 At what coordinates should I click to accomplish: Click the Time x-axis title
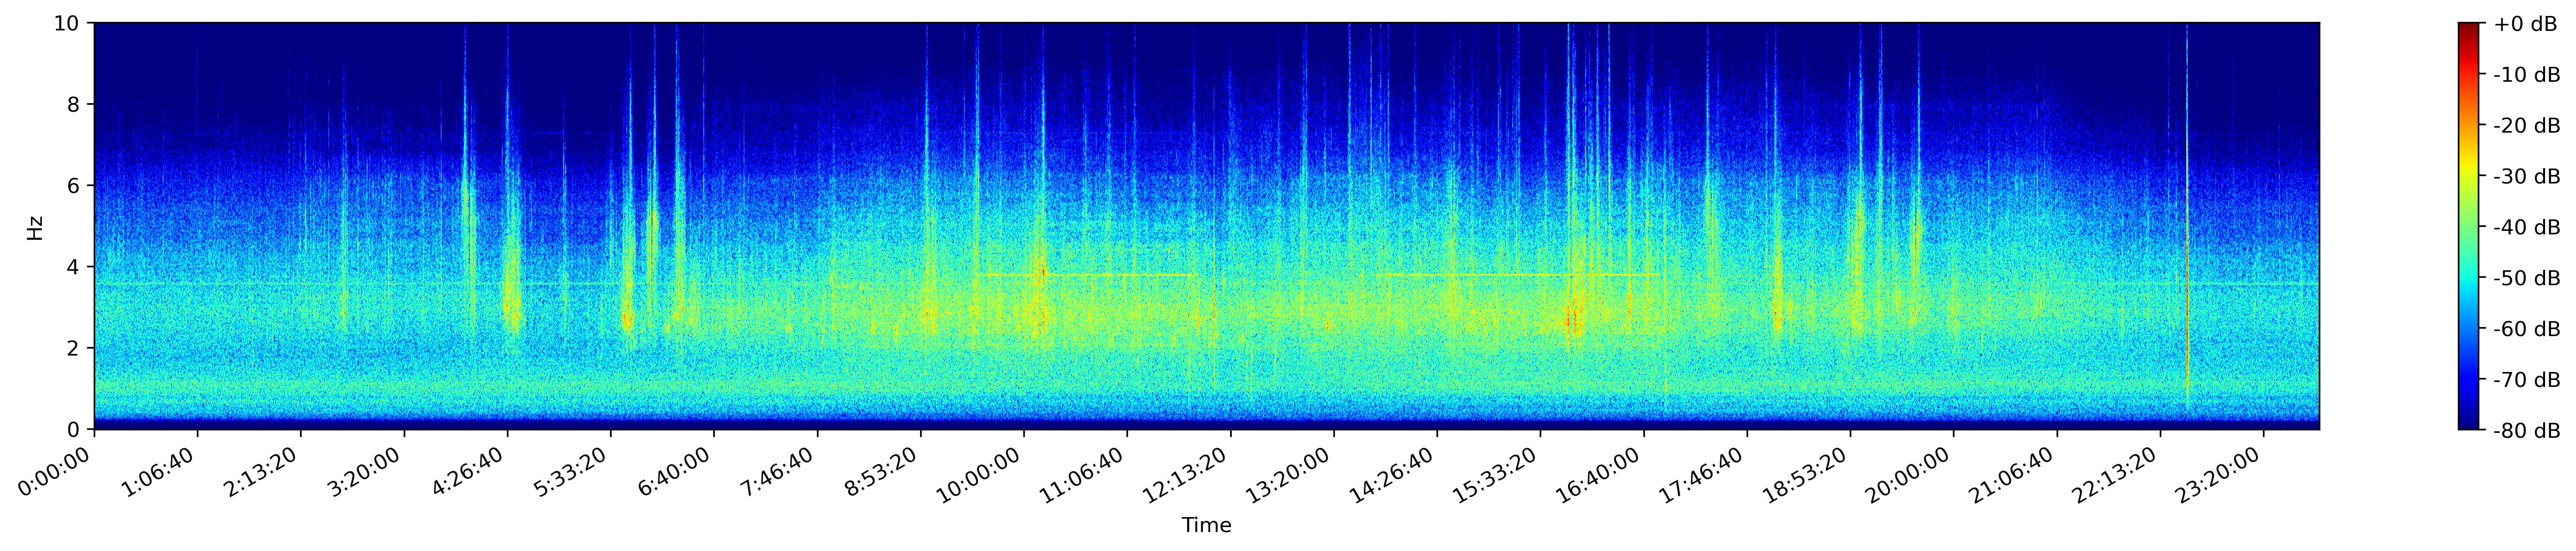pyautogui.click(x=1207, y=526)
